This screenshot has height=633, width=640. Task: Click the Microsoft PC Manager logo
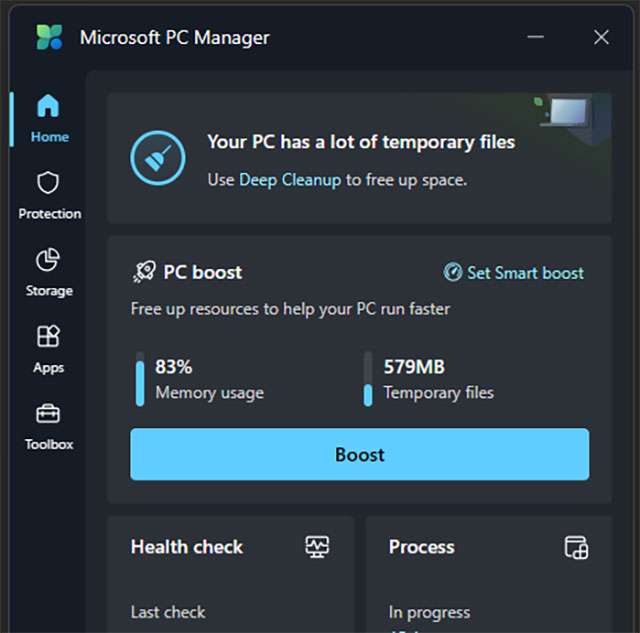pyautogui.click(x=49, y=37)
